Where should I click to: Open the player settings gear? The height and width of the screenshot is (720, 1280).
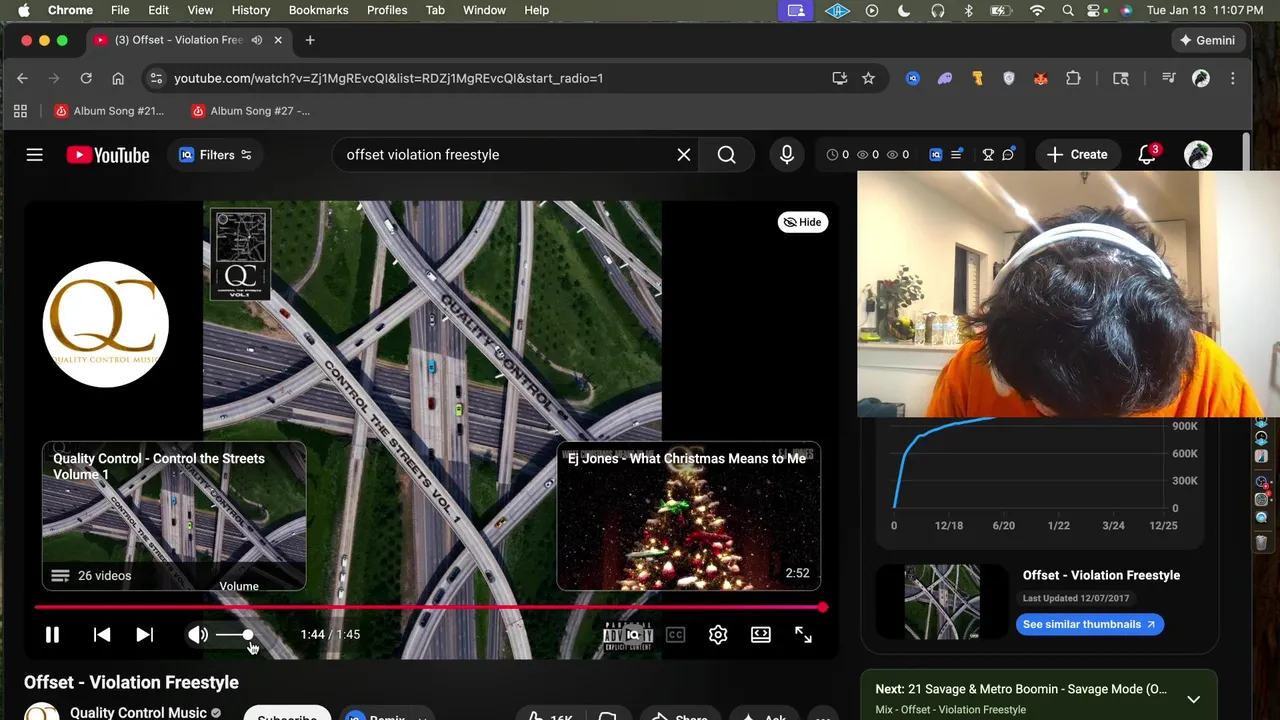click(x=718, y=635)
